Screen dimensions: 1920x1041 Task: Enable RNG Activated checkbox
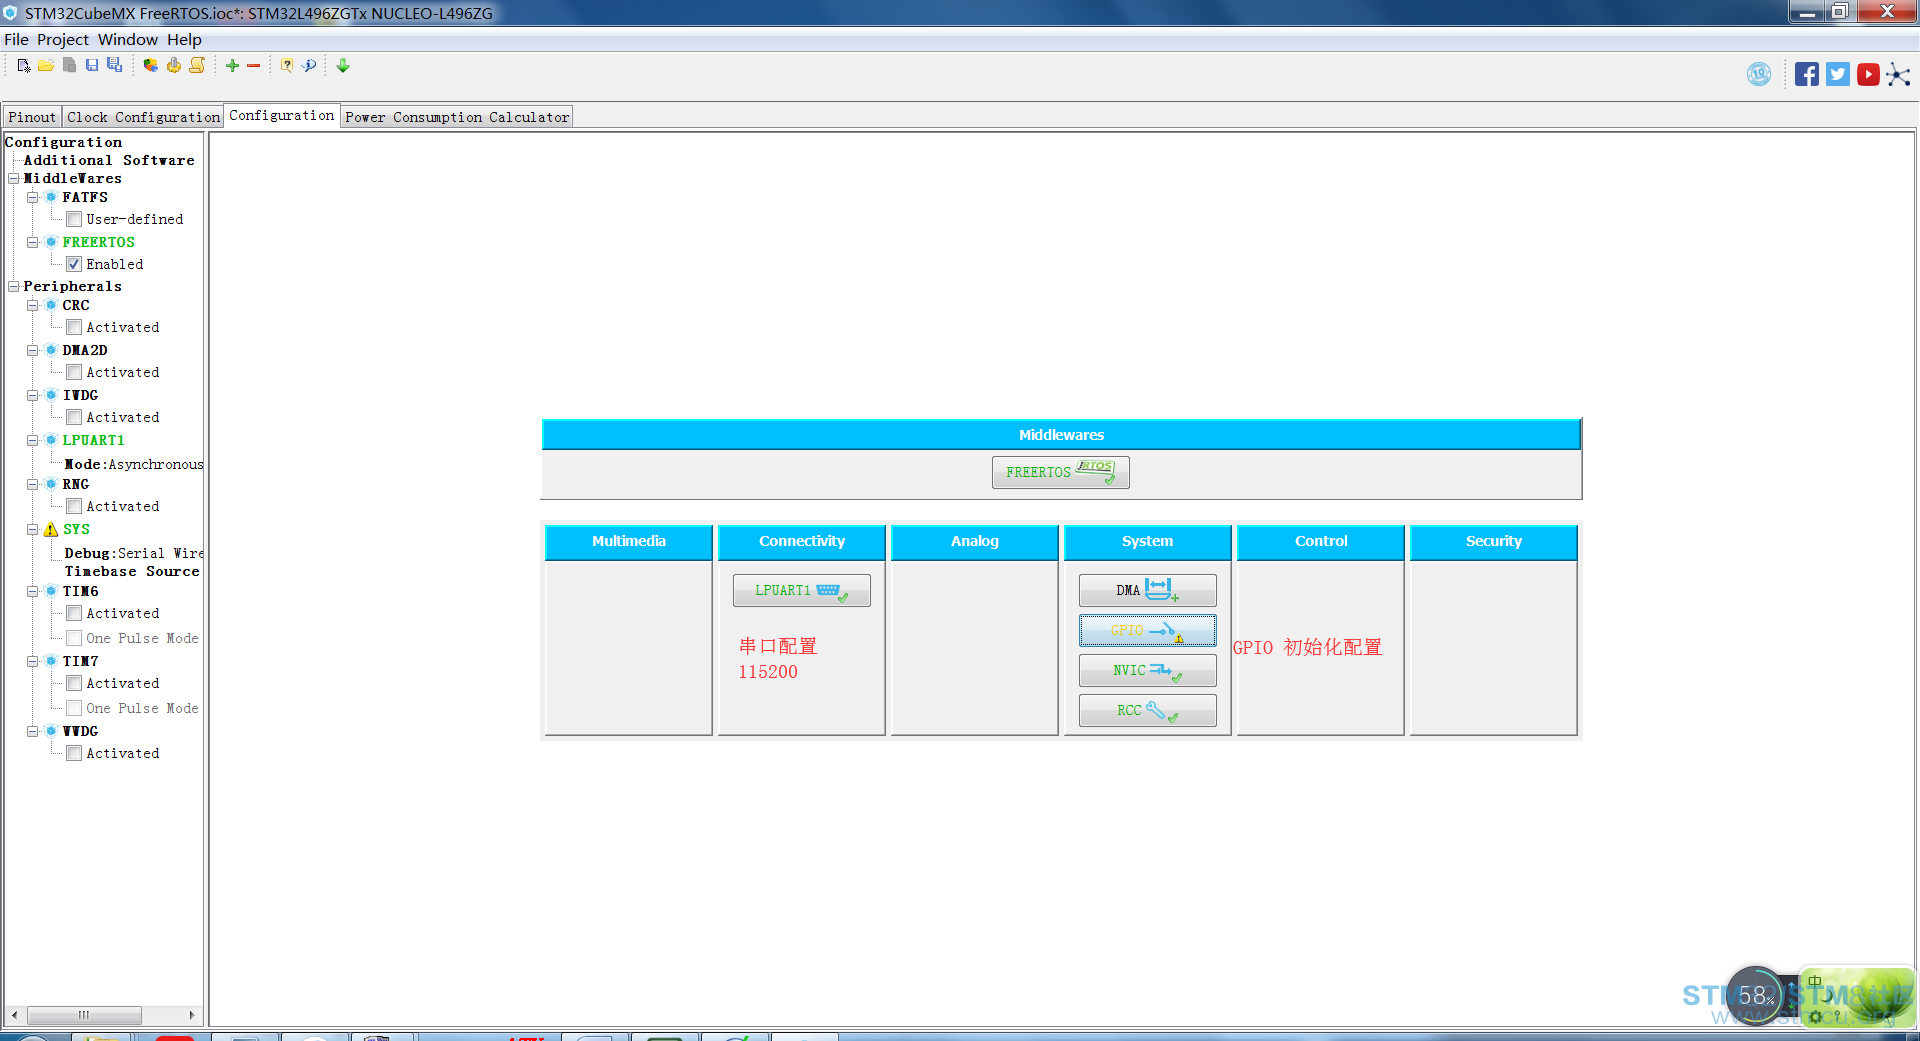pyautogui.click(x=74, y=506)
